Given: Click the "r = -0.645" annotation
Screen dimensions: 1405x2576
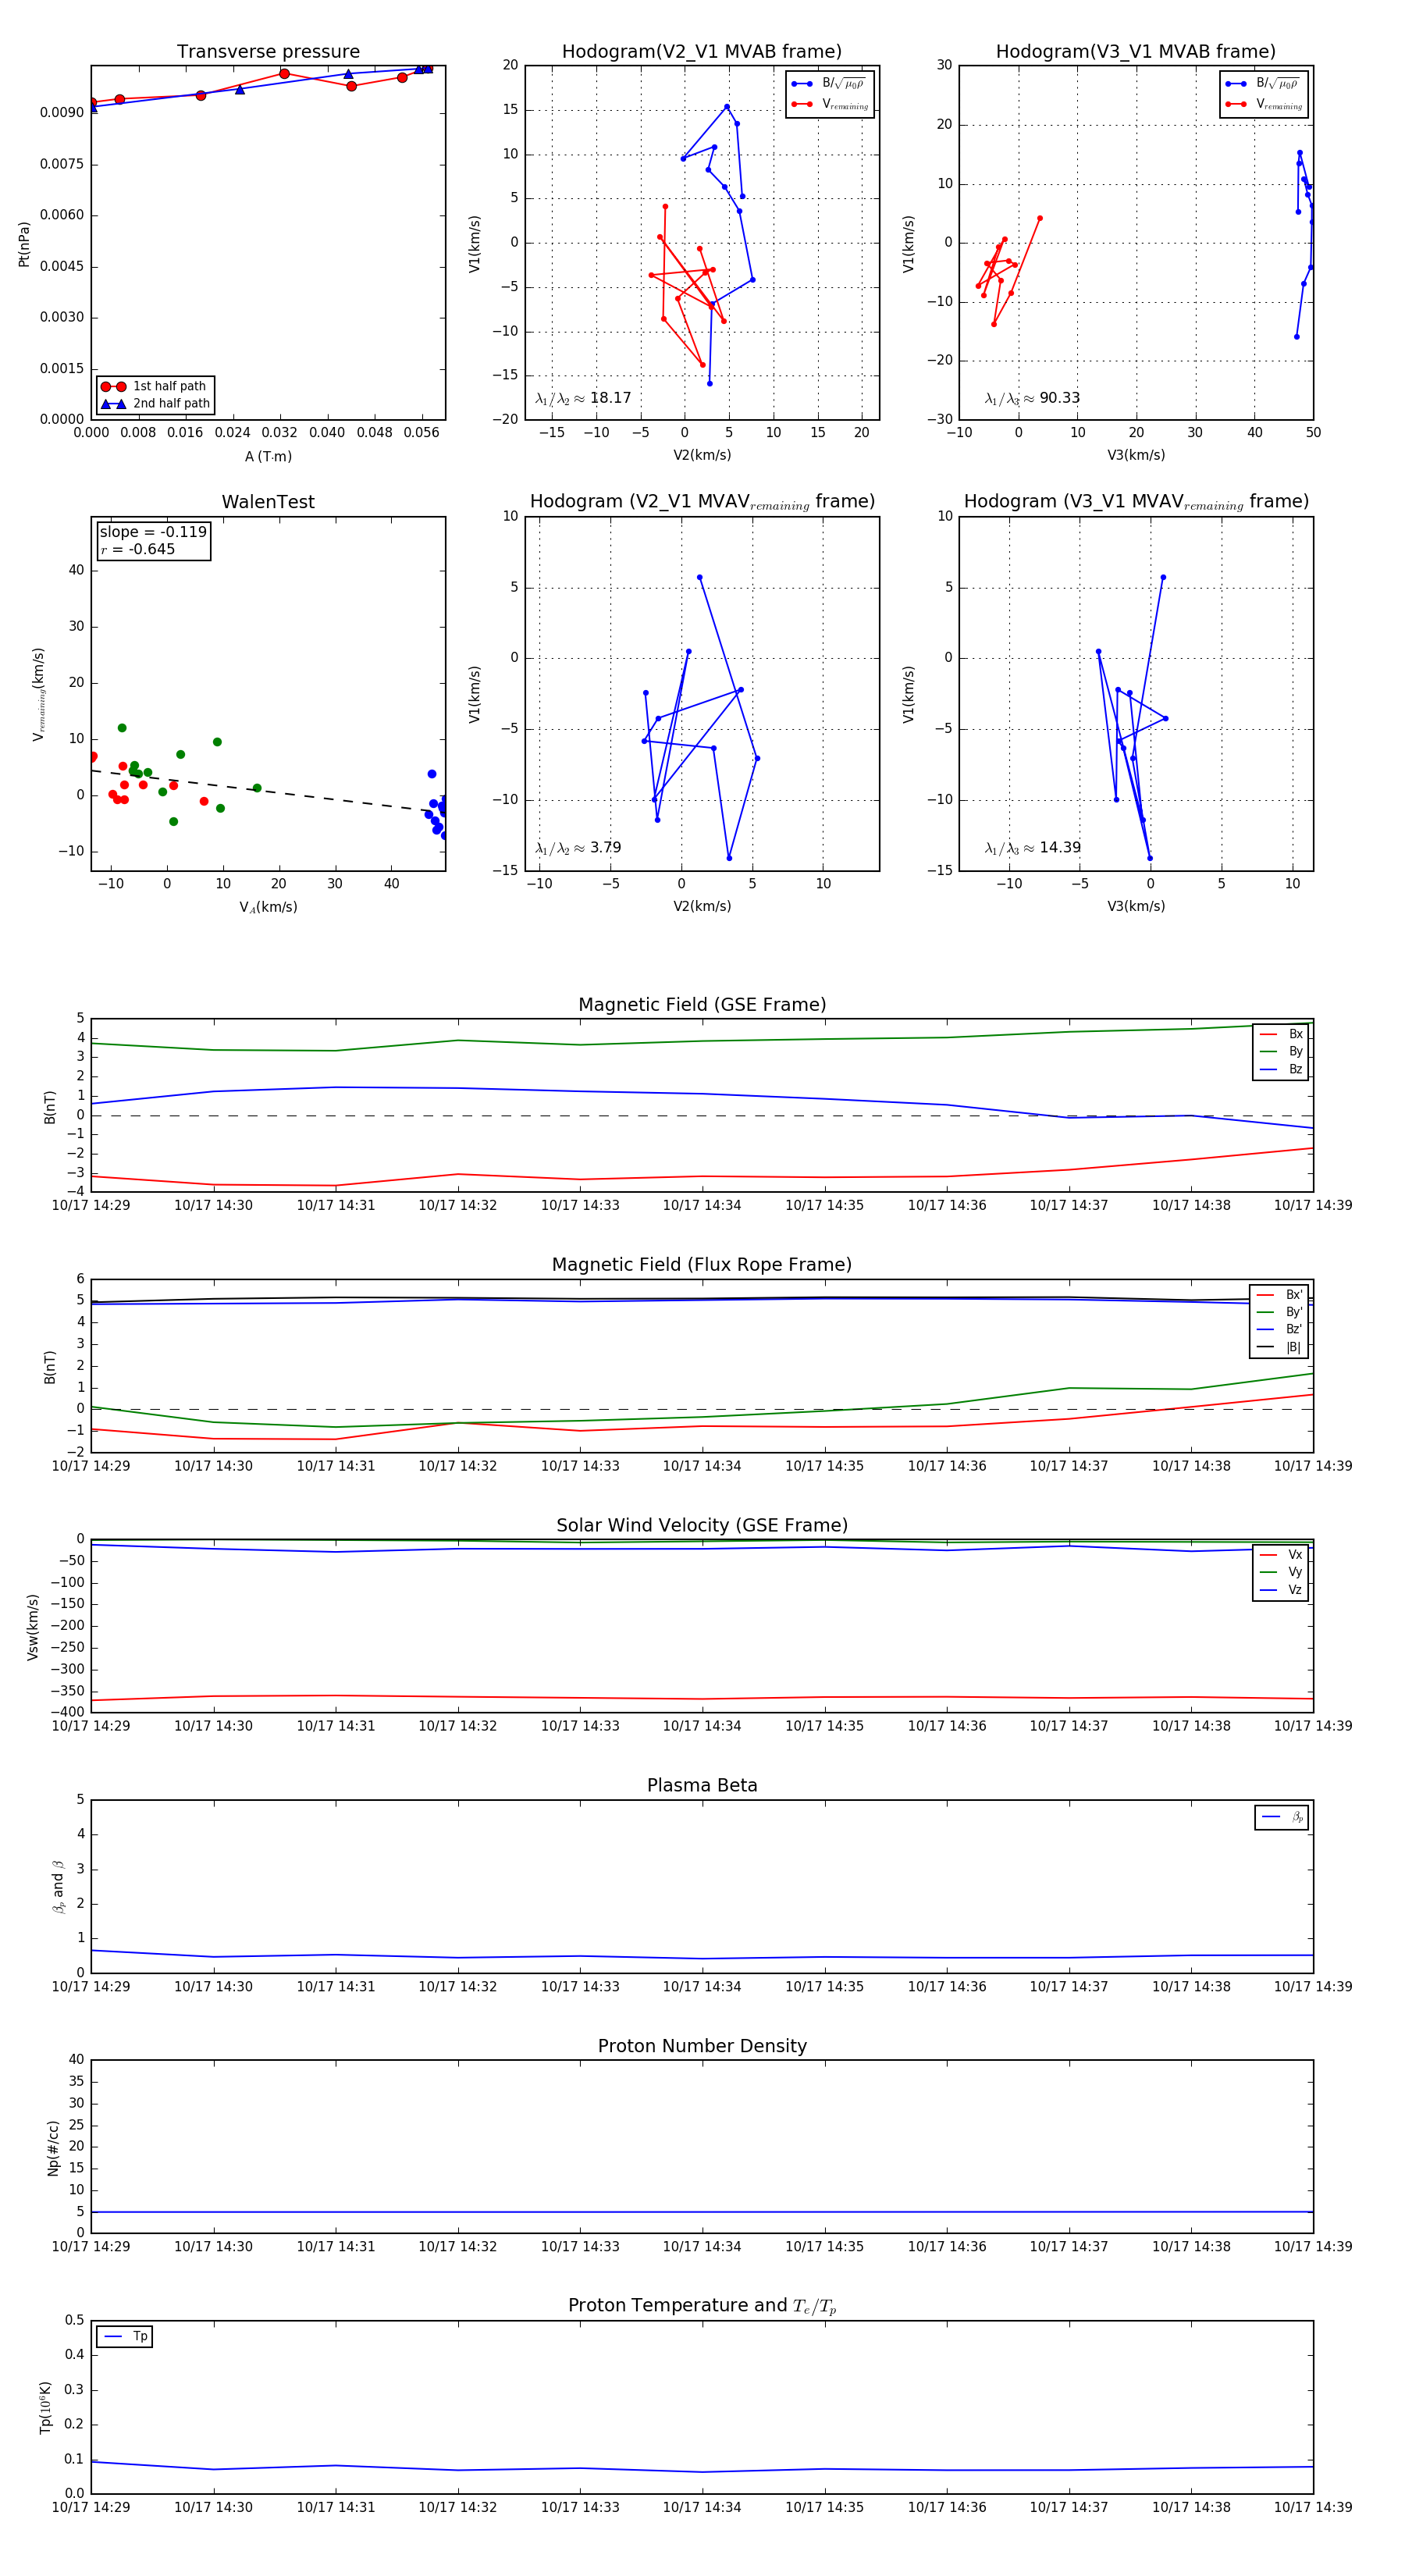Looking at the screenshot, I should click(138, 550).
